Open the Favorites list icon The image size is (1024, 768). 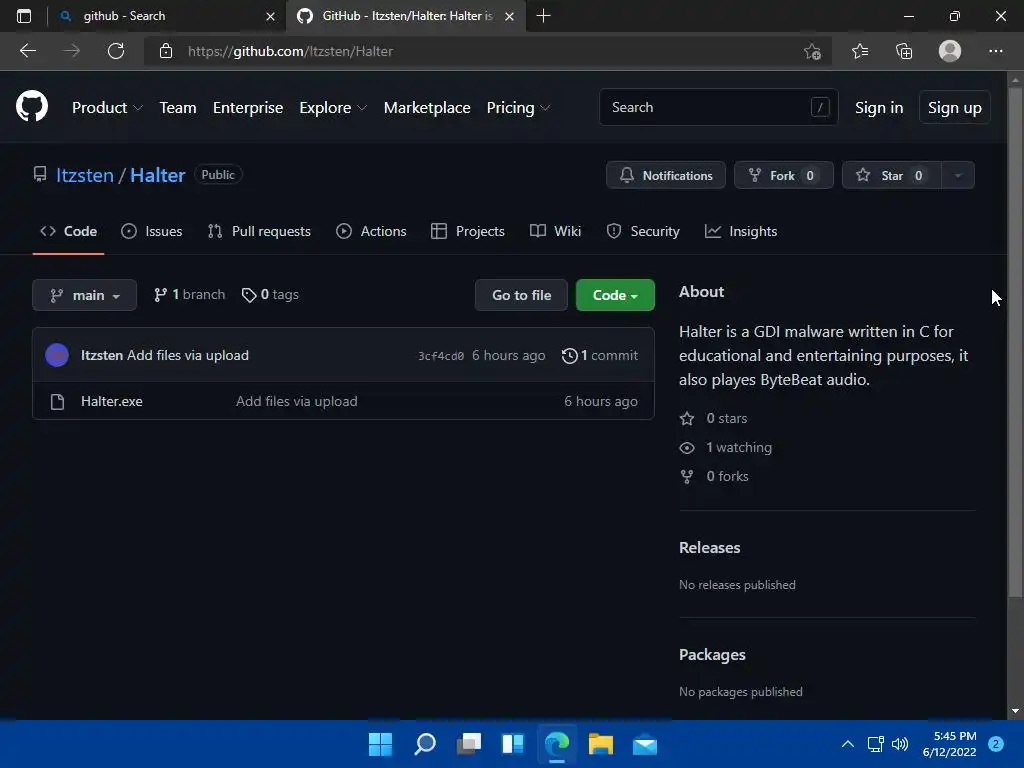tap(860, 51)
